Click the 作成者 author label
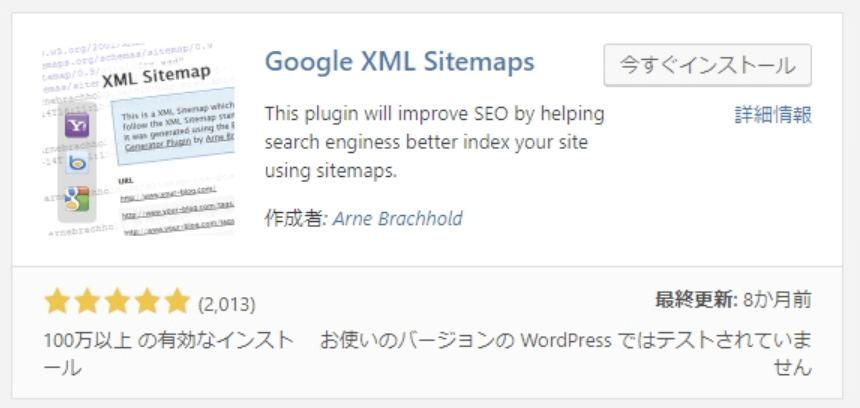Screen dimensions: 860x408 tap(296, 218)
